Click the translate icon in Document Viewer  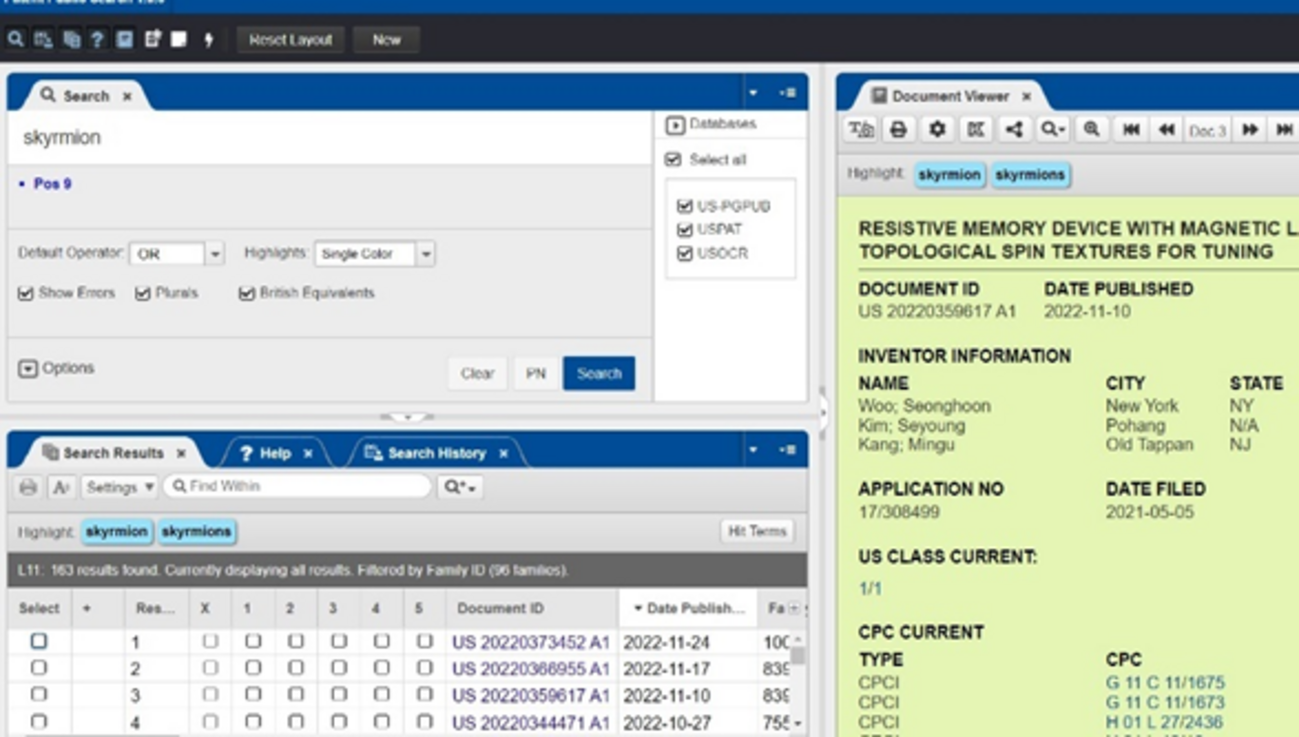pos(860,130)
